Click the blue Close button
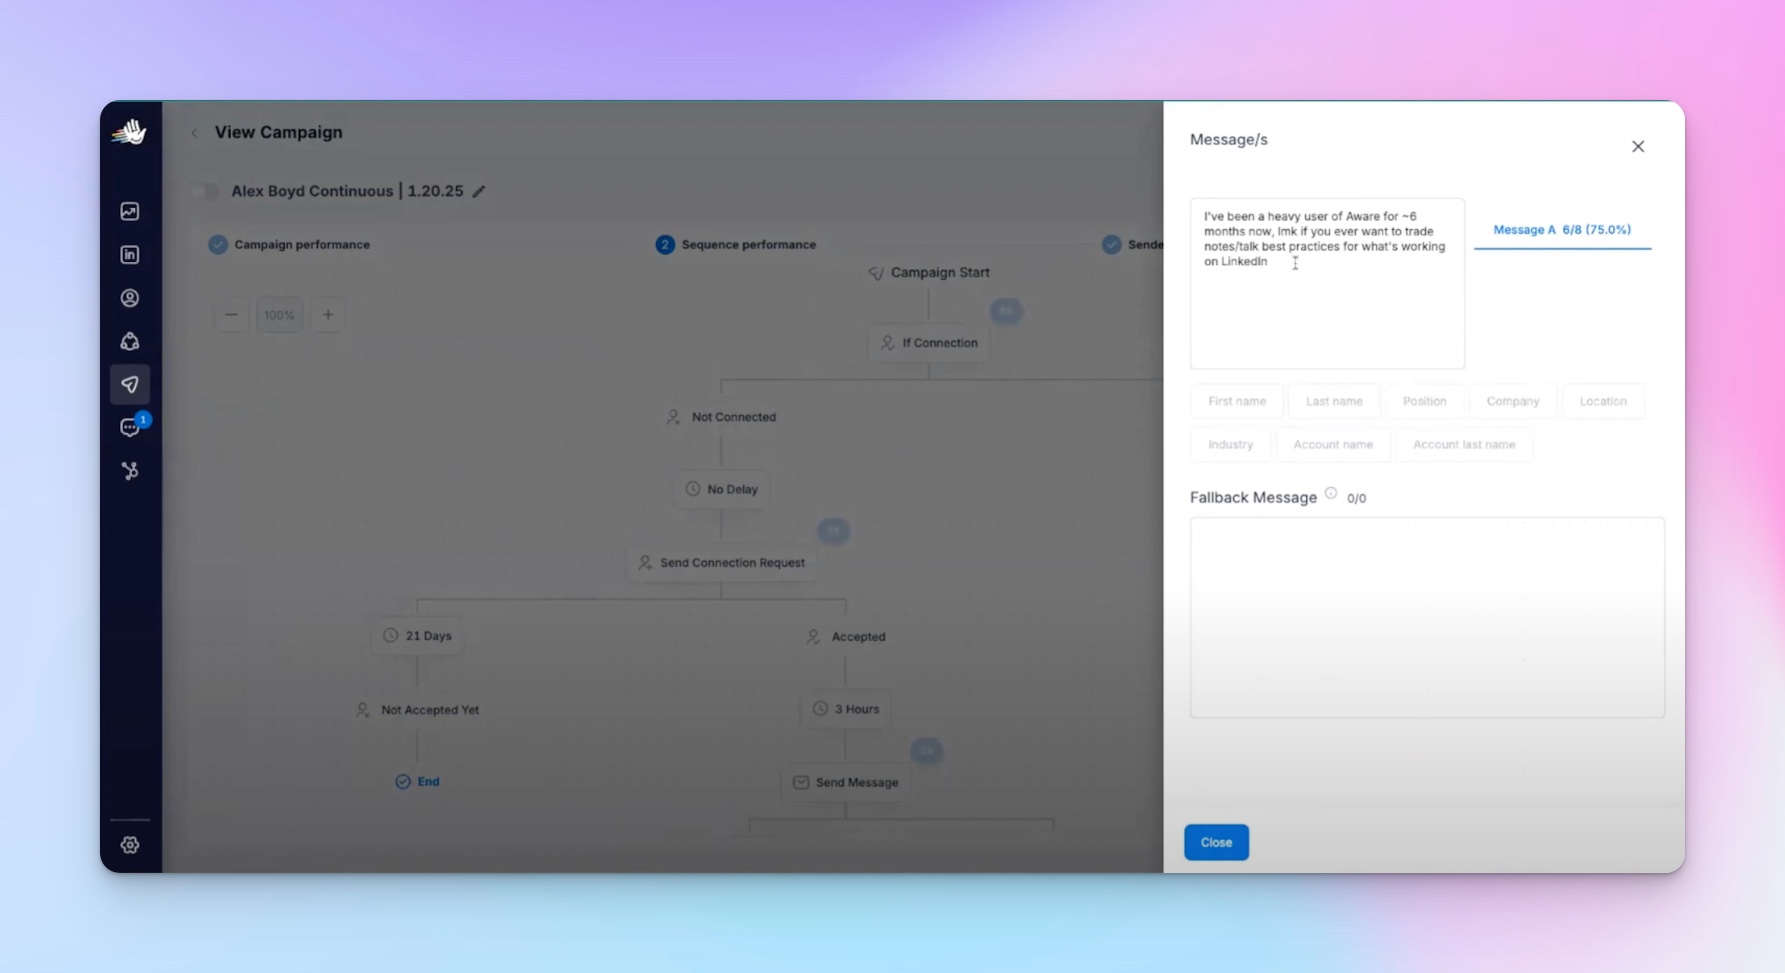Viewport: 1785px width, 973px height. click(x=1216, y=842)
